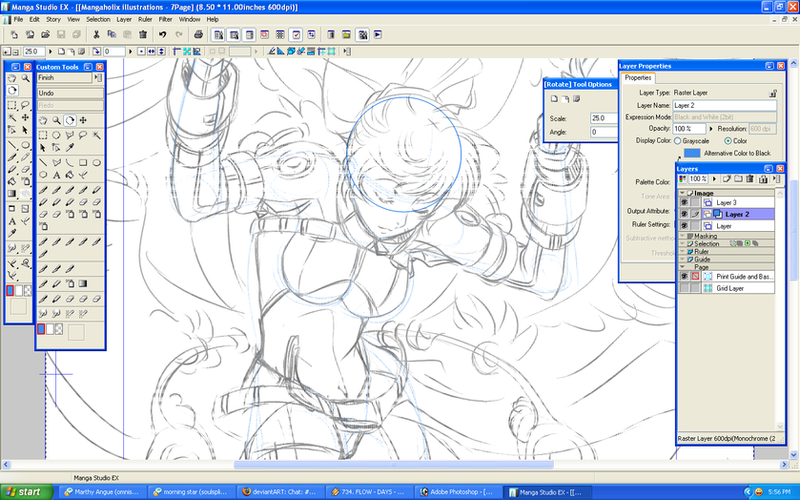Collapse the Page group in Layers
Screen dimensions: 800x500
tap(682, 267)
